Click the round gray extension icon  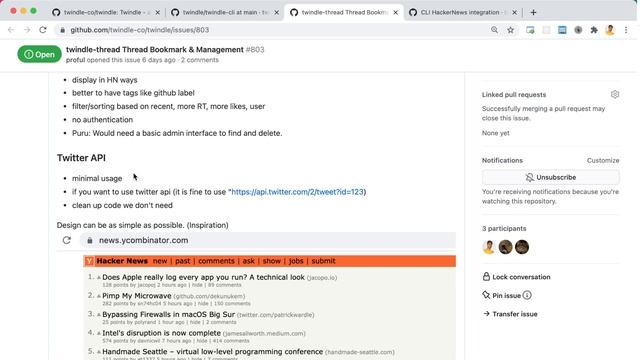578,30
